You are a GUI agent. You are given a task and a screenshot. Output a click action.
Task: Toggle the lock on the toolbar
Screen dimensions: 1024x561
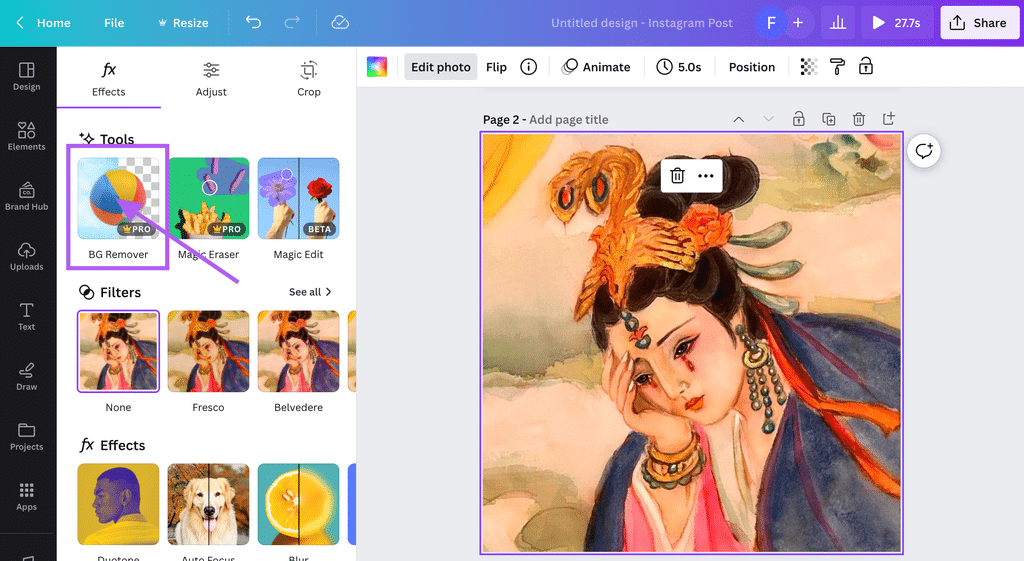coord(866,67)
